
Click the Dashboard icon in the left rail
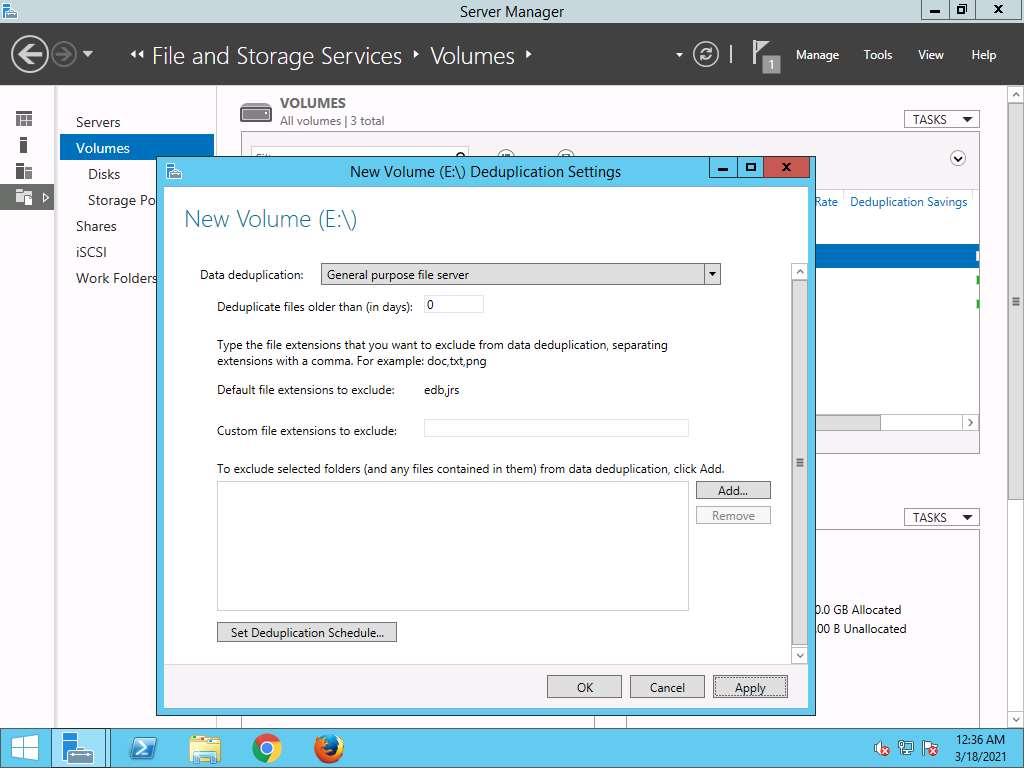pos(24,119)
